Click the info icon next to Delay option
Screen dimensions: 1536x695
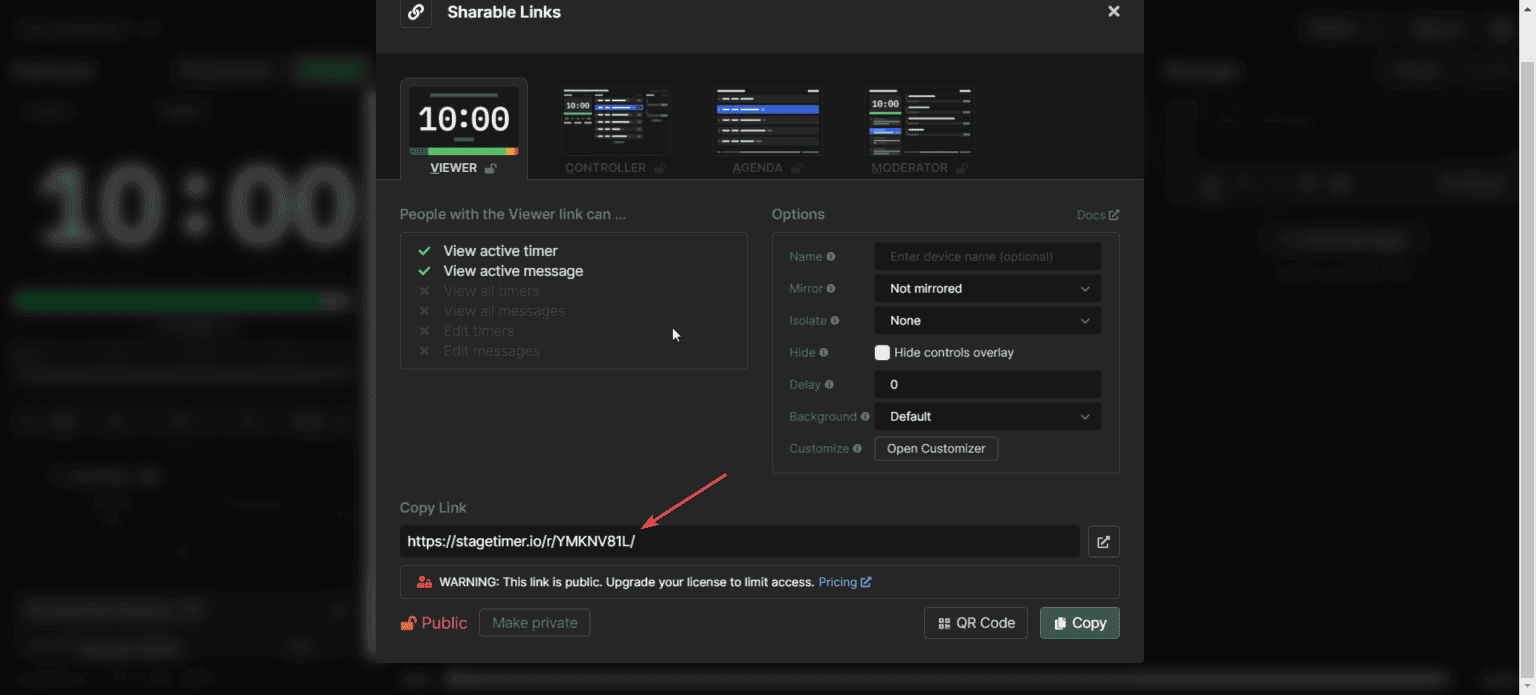[x=828, y=384]
